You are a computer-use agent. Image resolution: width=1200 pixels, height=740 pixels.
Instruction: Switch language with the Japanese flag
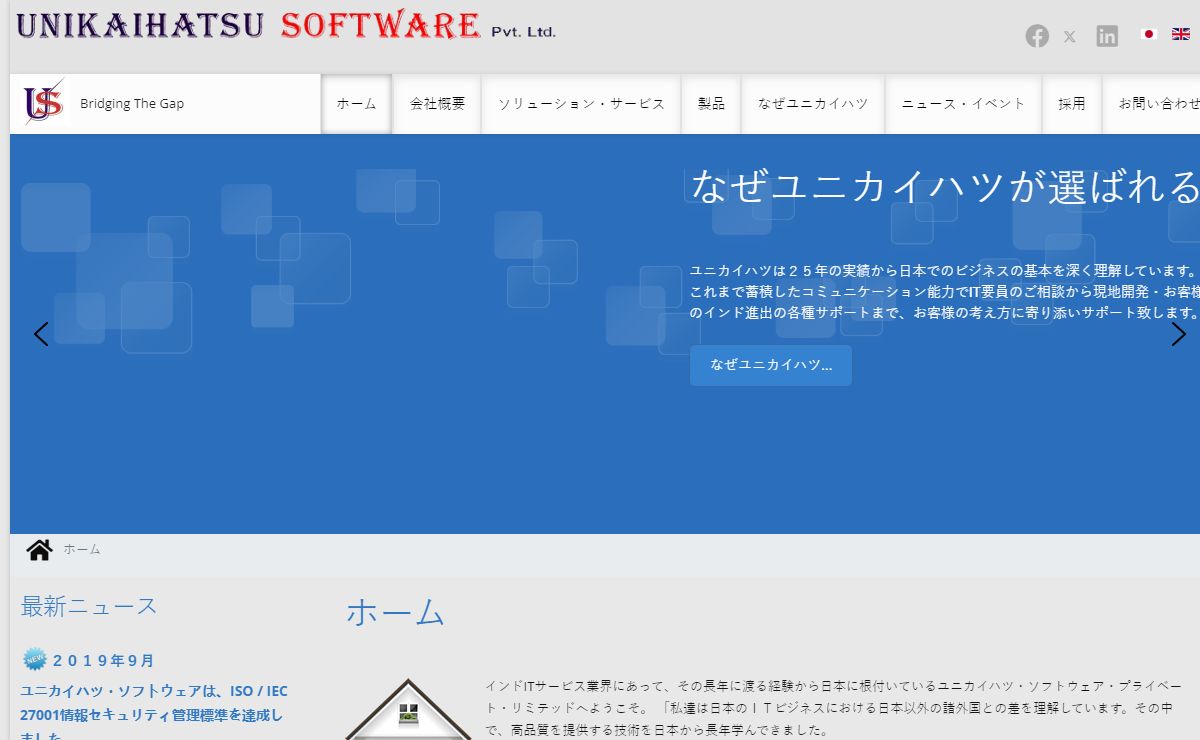point(1149,34)
